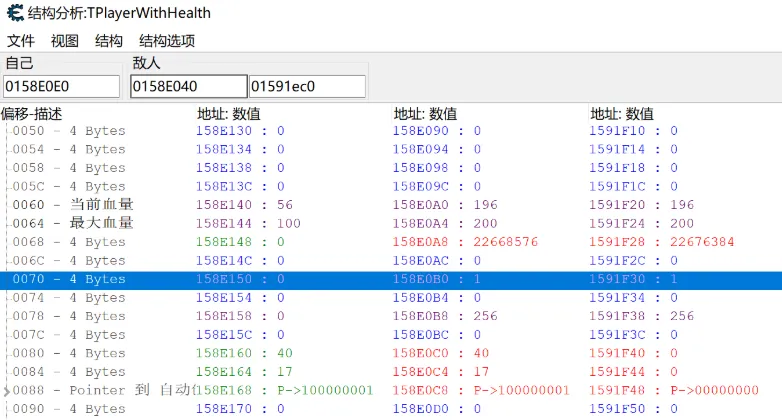Click the 0158E0E0 address field under 自己
The image size is (782, 420).
click(x=61, y=86)
